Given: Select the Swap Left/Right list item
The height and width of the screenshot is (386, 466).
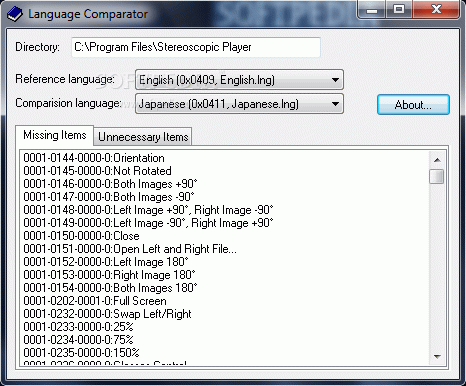Looking at the screenshot, I should [107, 314].
